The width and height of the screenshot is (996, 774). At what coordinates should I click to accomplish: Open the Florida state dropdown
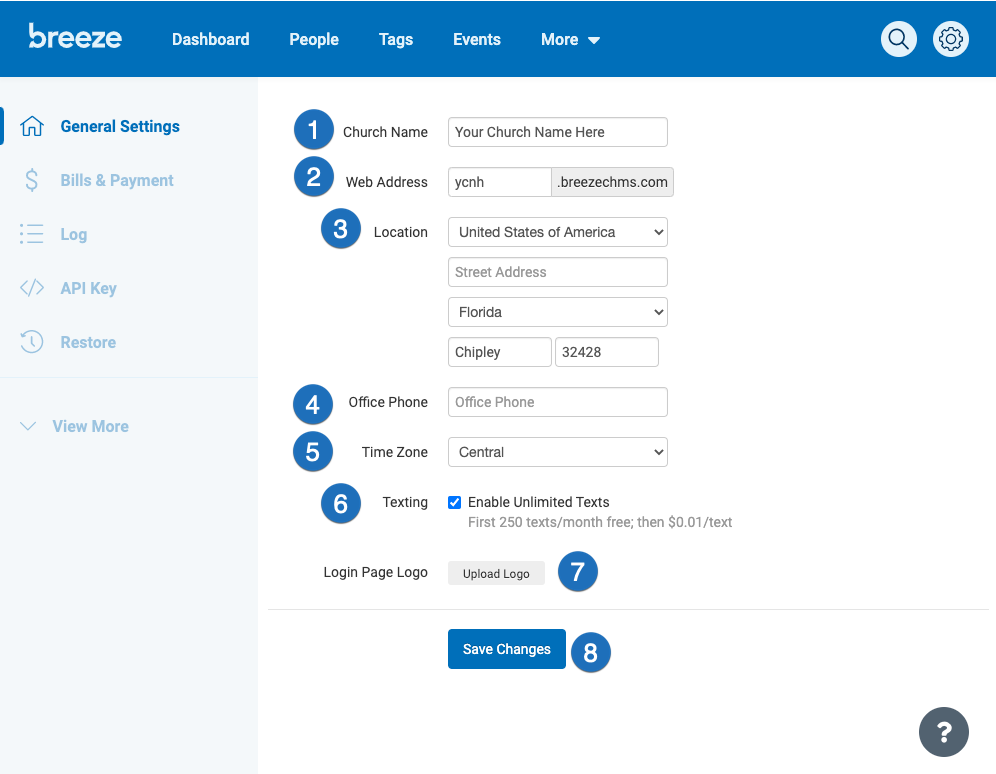pos(557,311)
